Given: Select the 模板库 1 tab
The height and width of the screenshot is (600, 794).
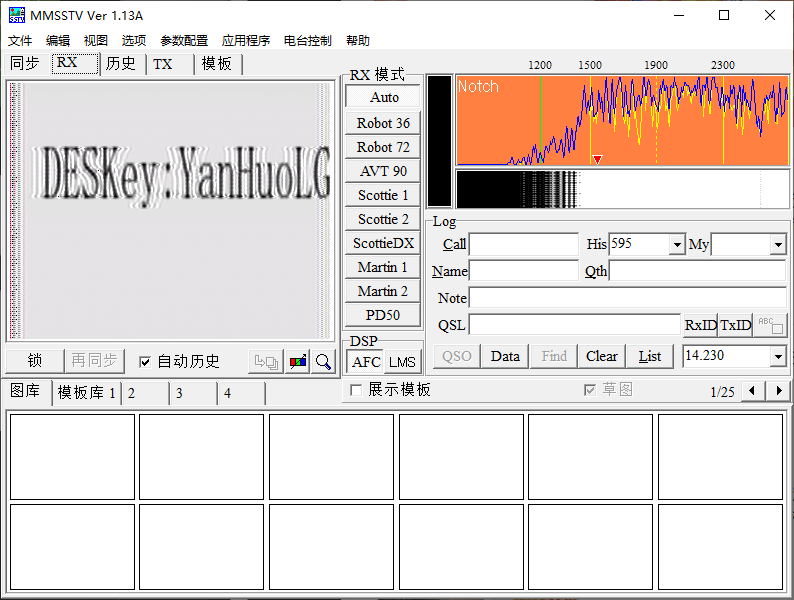Looking at the screenshot, I should 87,393.
